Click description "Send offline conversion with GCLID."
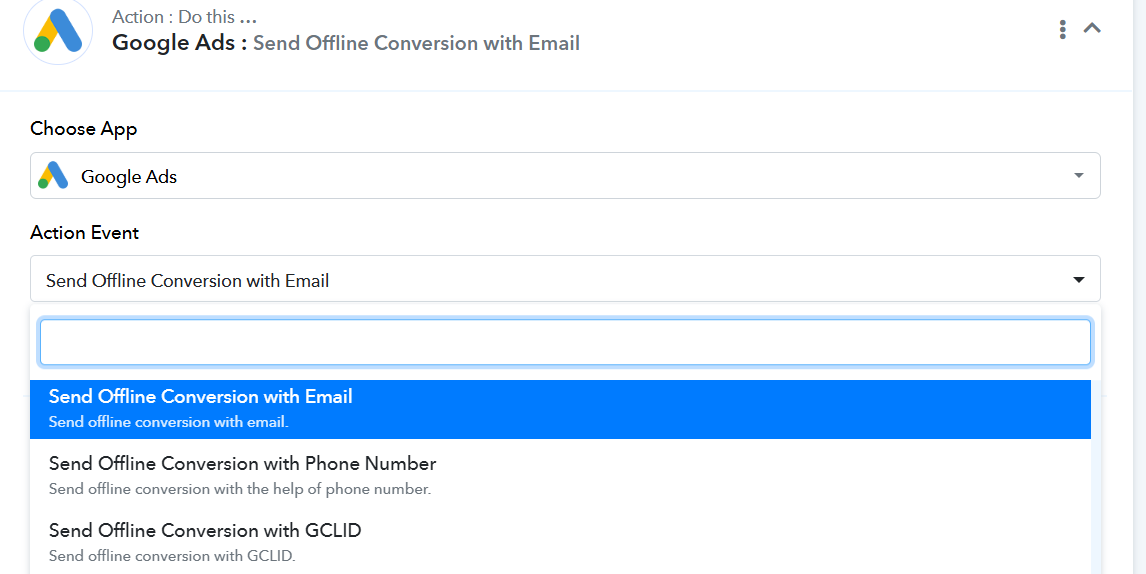 (172, 556)
